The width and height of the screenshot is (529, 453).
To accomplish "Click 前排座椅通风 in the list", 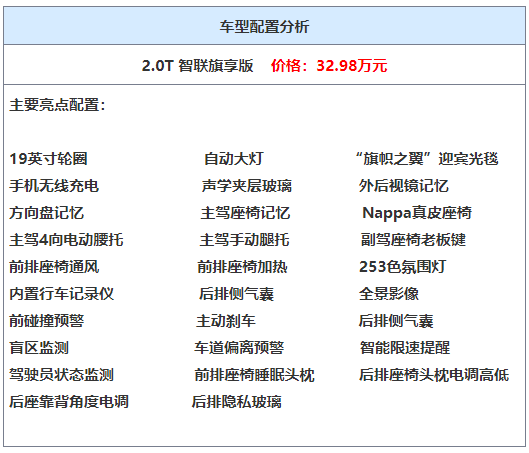I will pyautogui.click(x=54, y=267).
